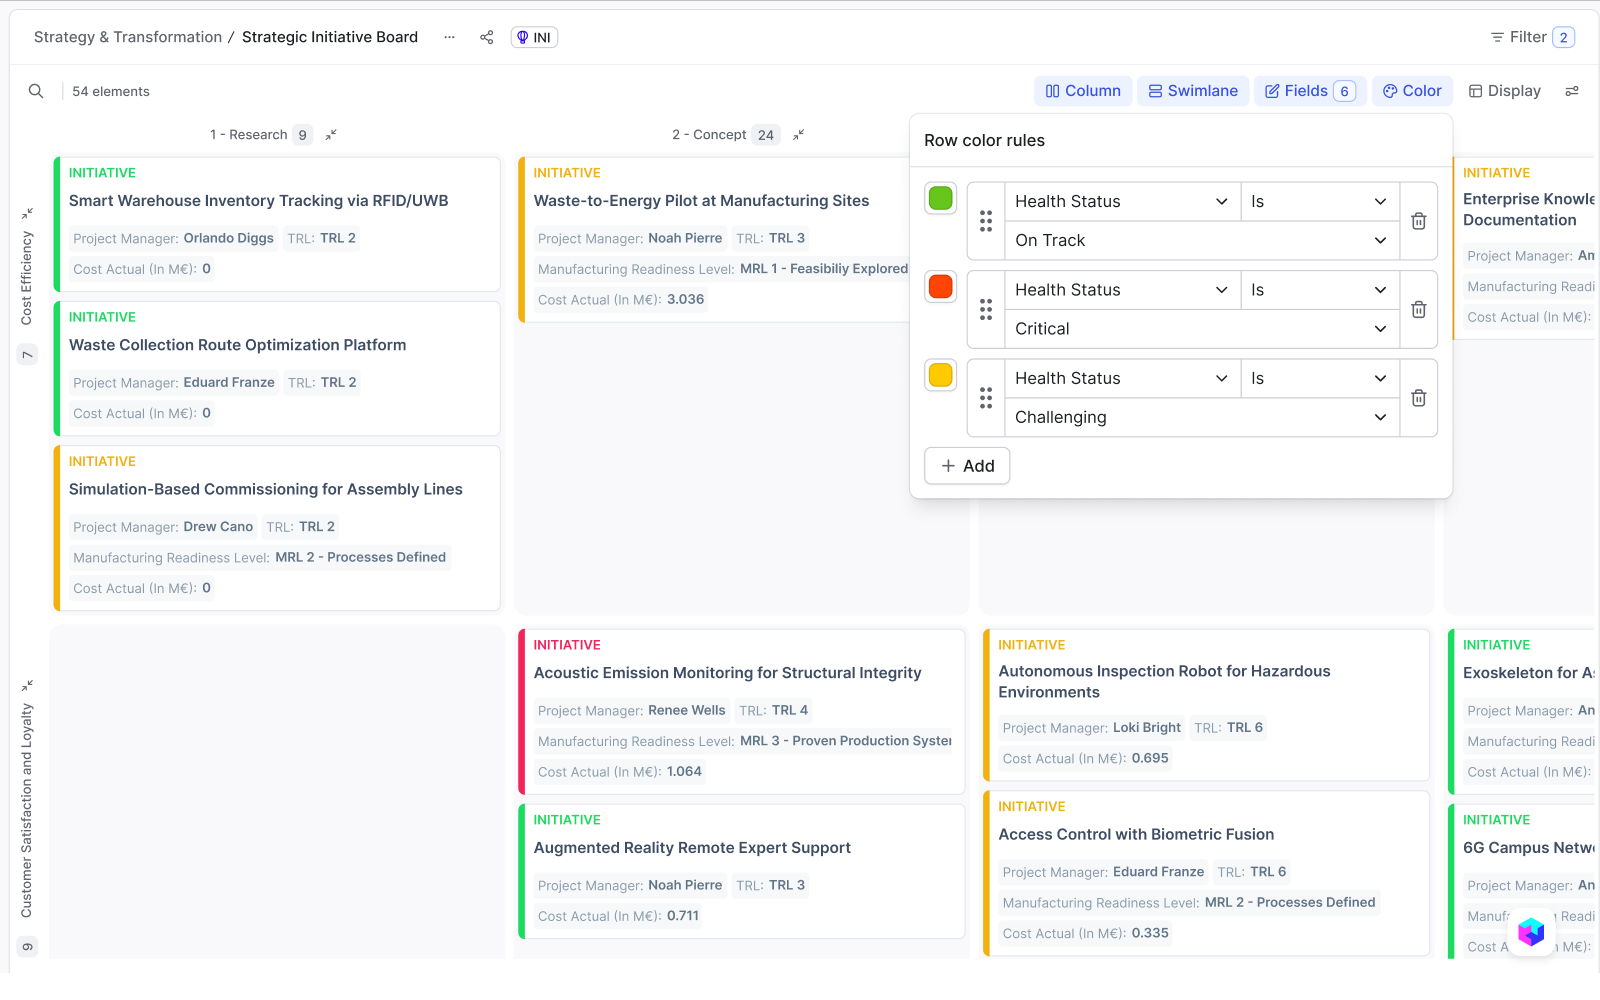Open Waste Collection Route Optimization Platform card
This screenshot has width=1600, height=1000.
pyautogui.click(x=277, y=368)
